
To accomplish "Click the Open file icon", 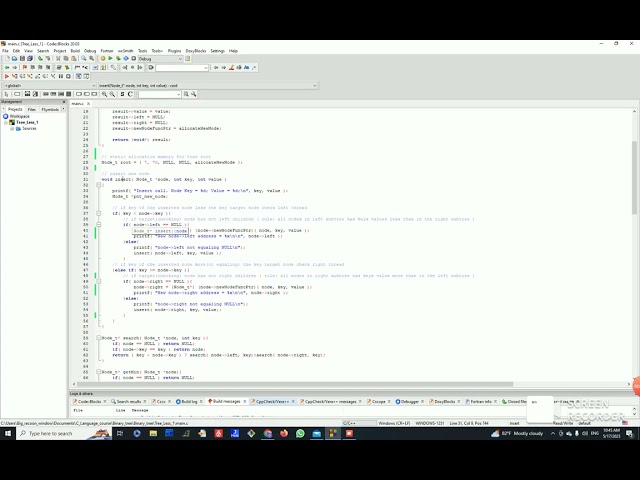I will (15, 59).
